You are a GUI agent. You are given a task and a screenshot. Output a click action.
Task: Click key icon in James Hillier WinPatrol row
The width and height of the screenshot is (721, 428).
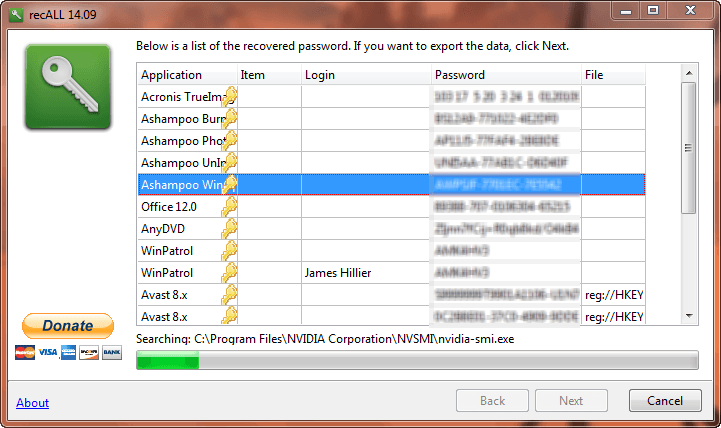229,273
